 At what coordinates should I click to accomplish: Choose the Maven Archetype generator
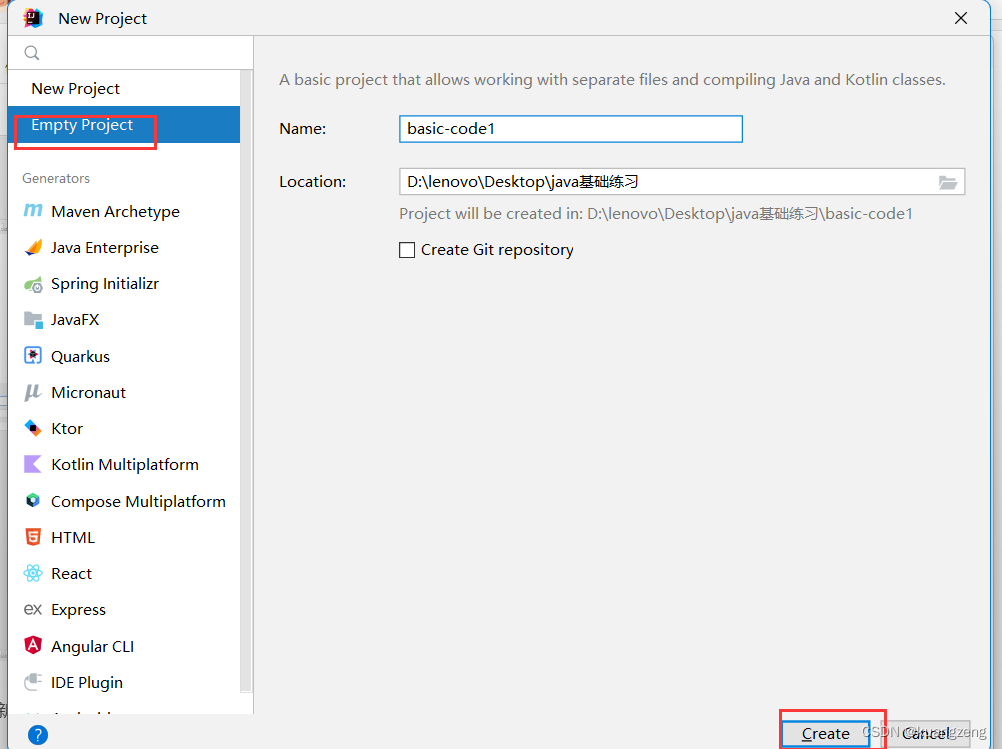point(124,212)
